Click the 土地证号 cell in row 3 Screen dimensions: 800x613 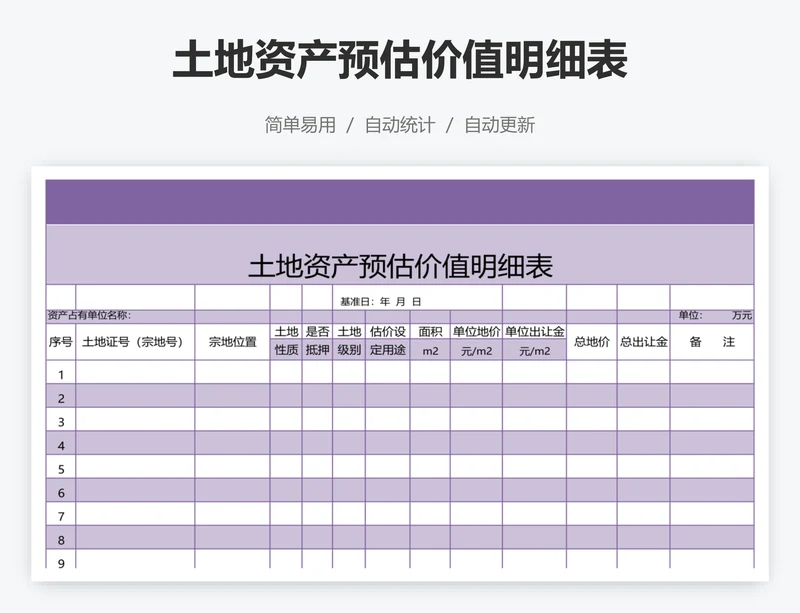click(135, 422)
